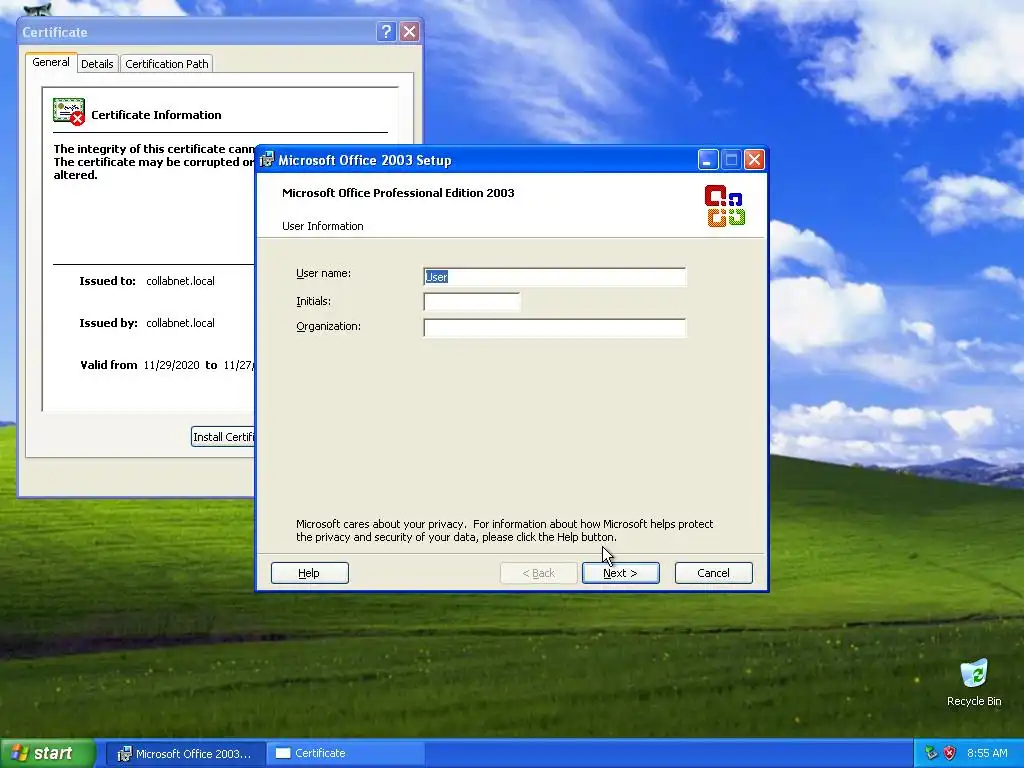Focus the User name input field
Viewport: 1024px width, 768px height.
554,277
